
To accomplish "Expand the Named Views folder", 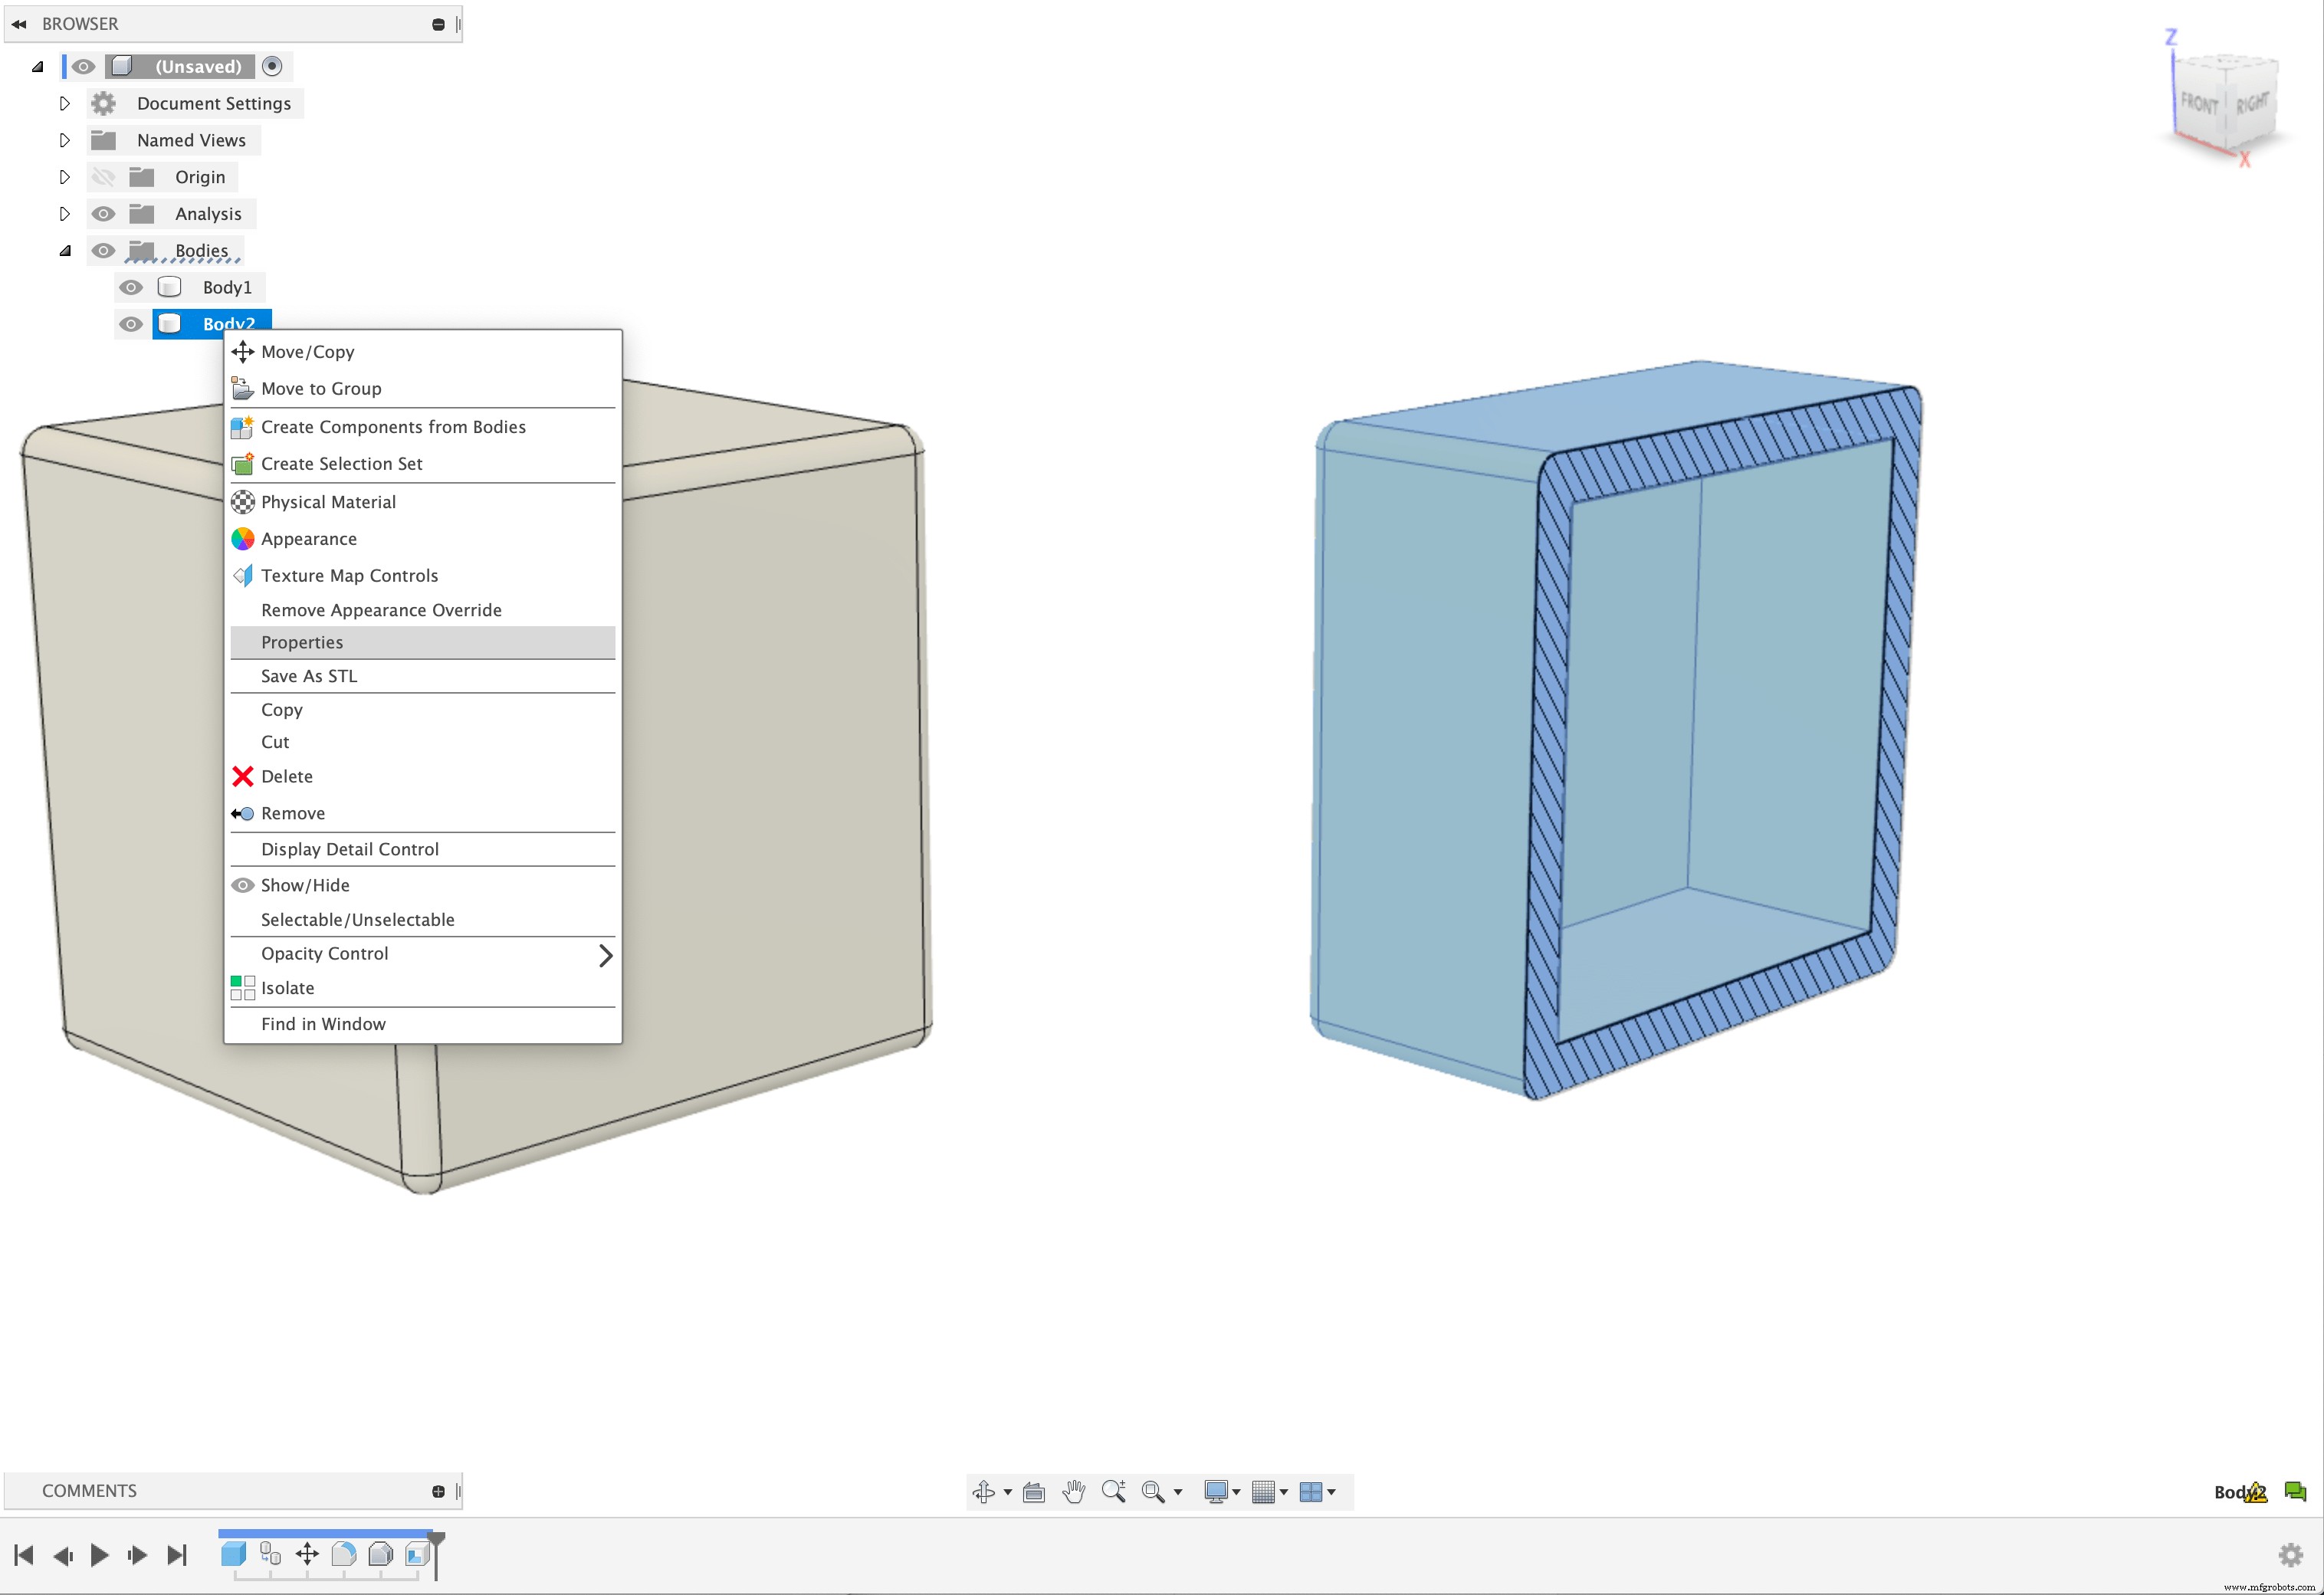I will click(65, 140).
